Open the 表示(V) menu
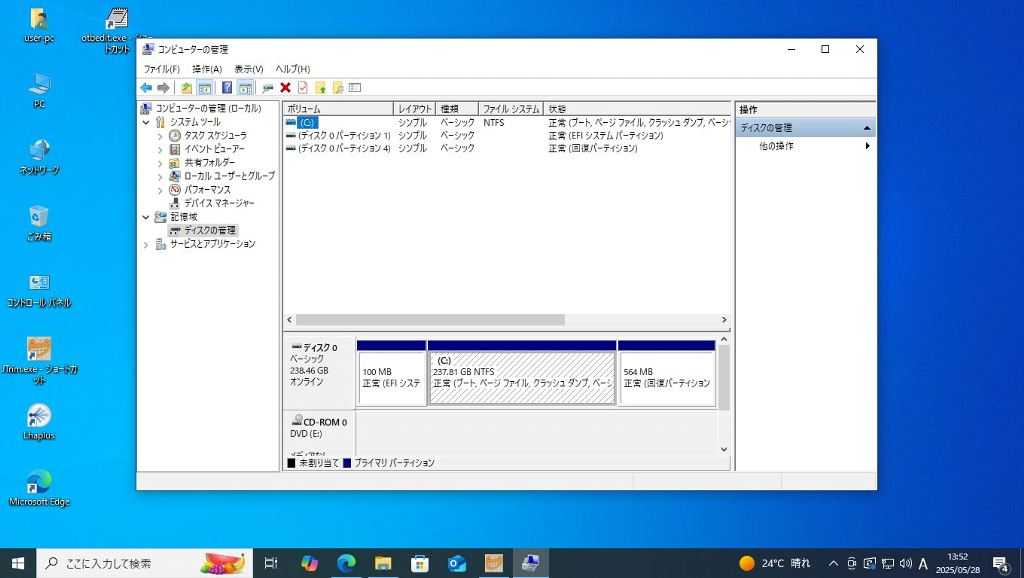This screenshot has height=578, width=1024. pos(248,69)
